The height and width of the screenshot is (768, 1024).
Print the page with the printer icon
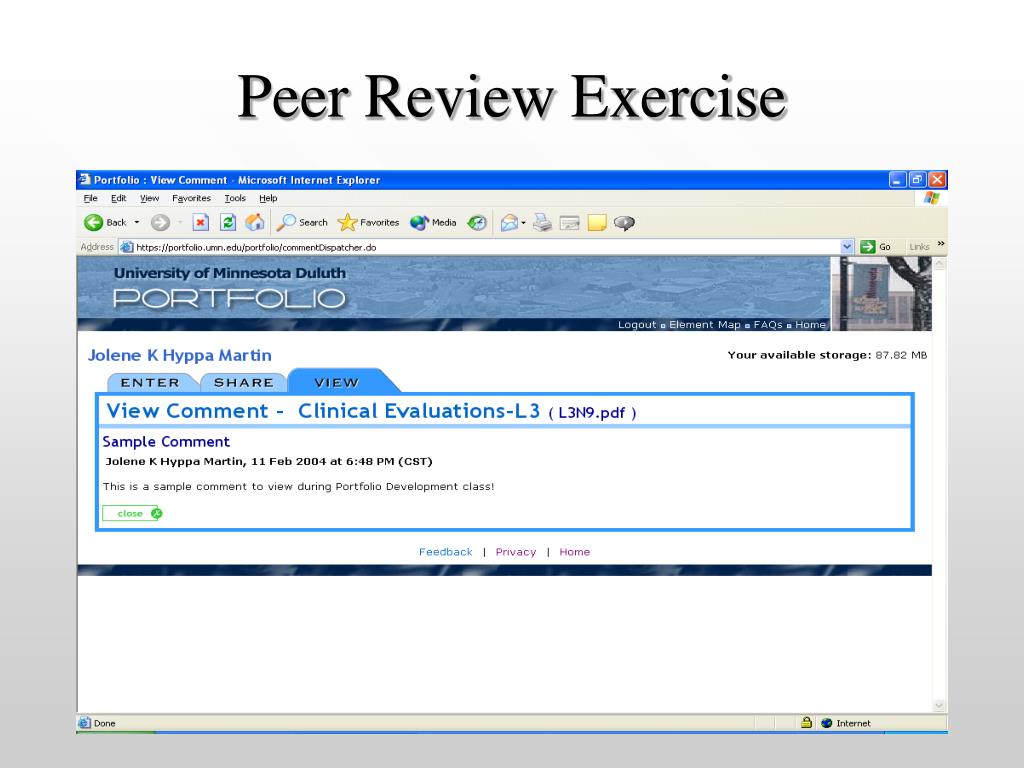tap(542, 223)
